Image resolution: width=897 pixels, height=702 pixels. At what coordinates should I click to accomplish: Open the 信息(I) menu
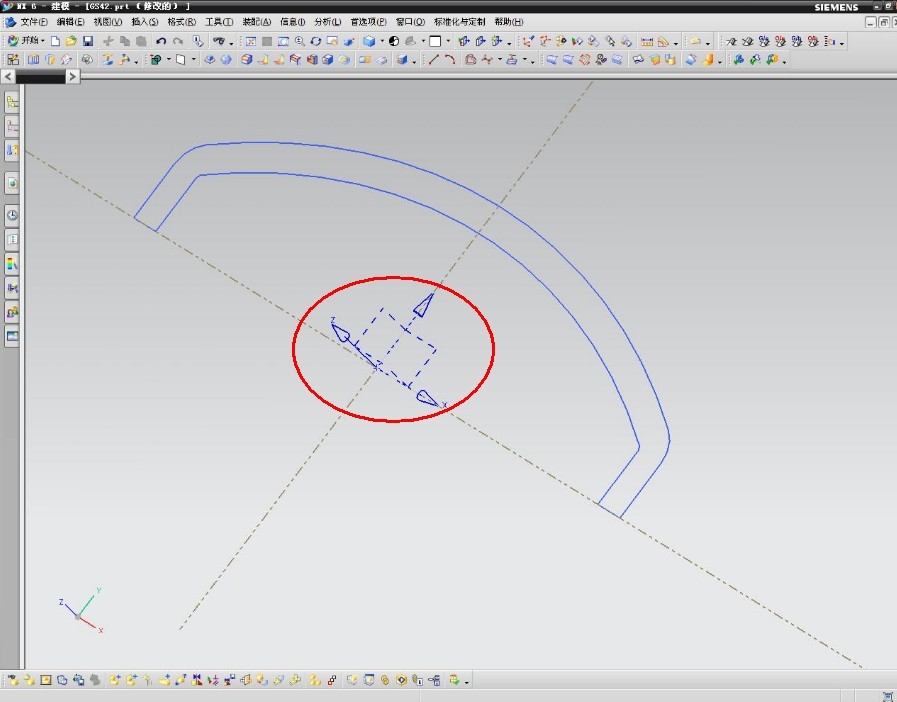(292, 22)
